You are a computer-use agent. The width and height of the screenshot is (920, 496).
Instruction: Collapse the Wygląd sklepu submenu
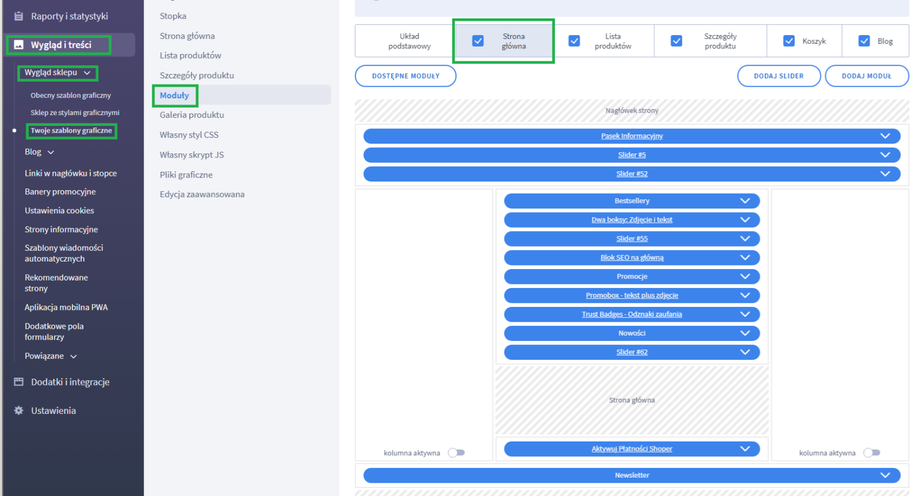pos(88,73)
